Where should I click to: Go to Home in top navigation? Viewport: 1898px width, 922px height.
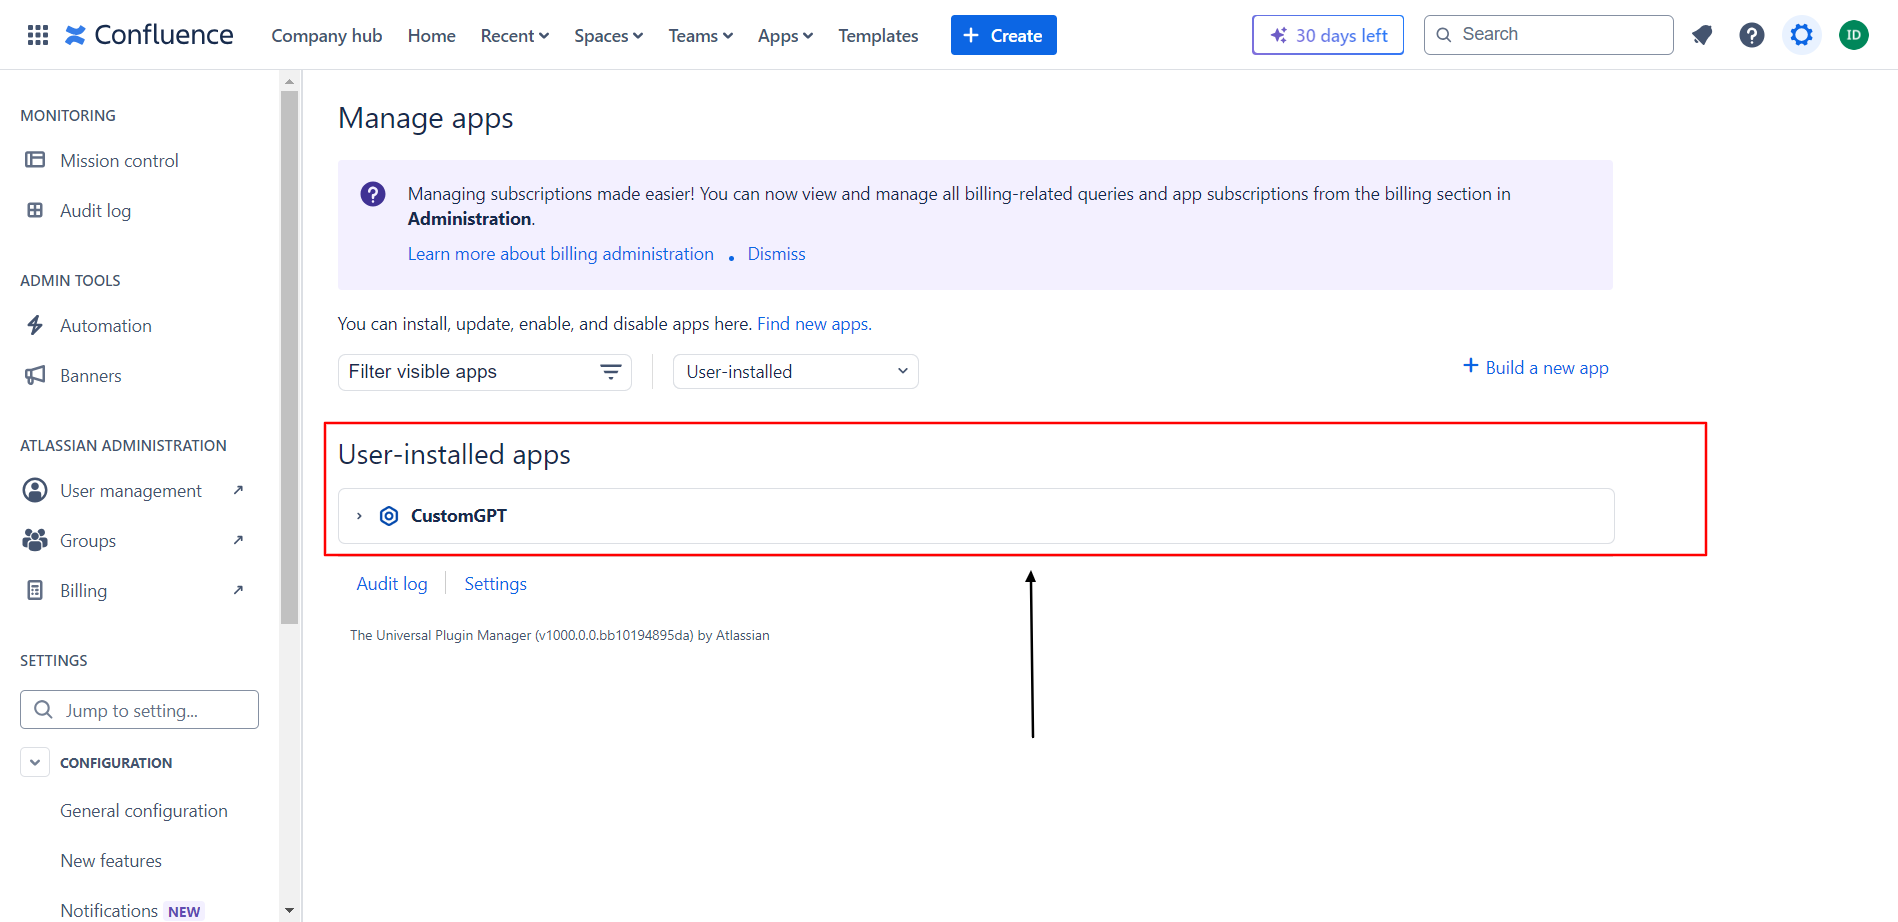click(432, 36)
